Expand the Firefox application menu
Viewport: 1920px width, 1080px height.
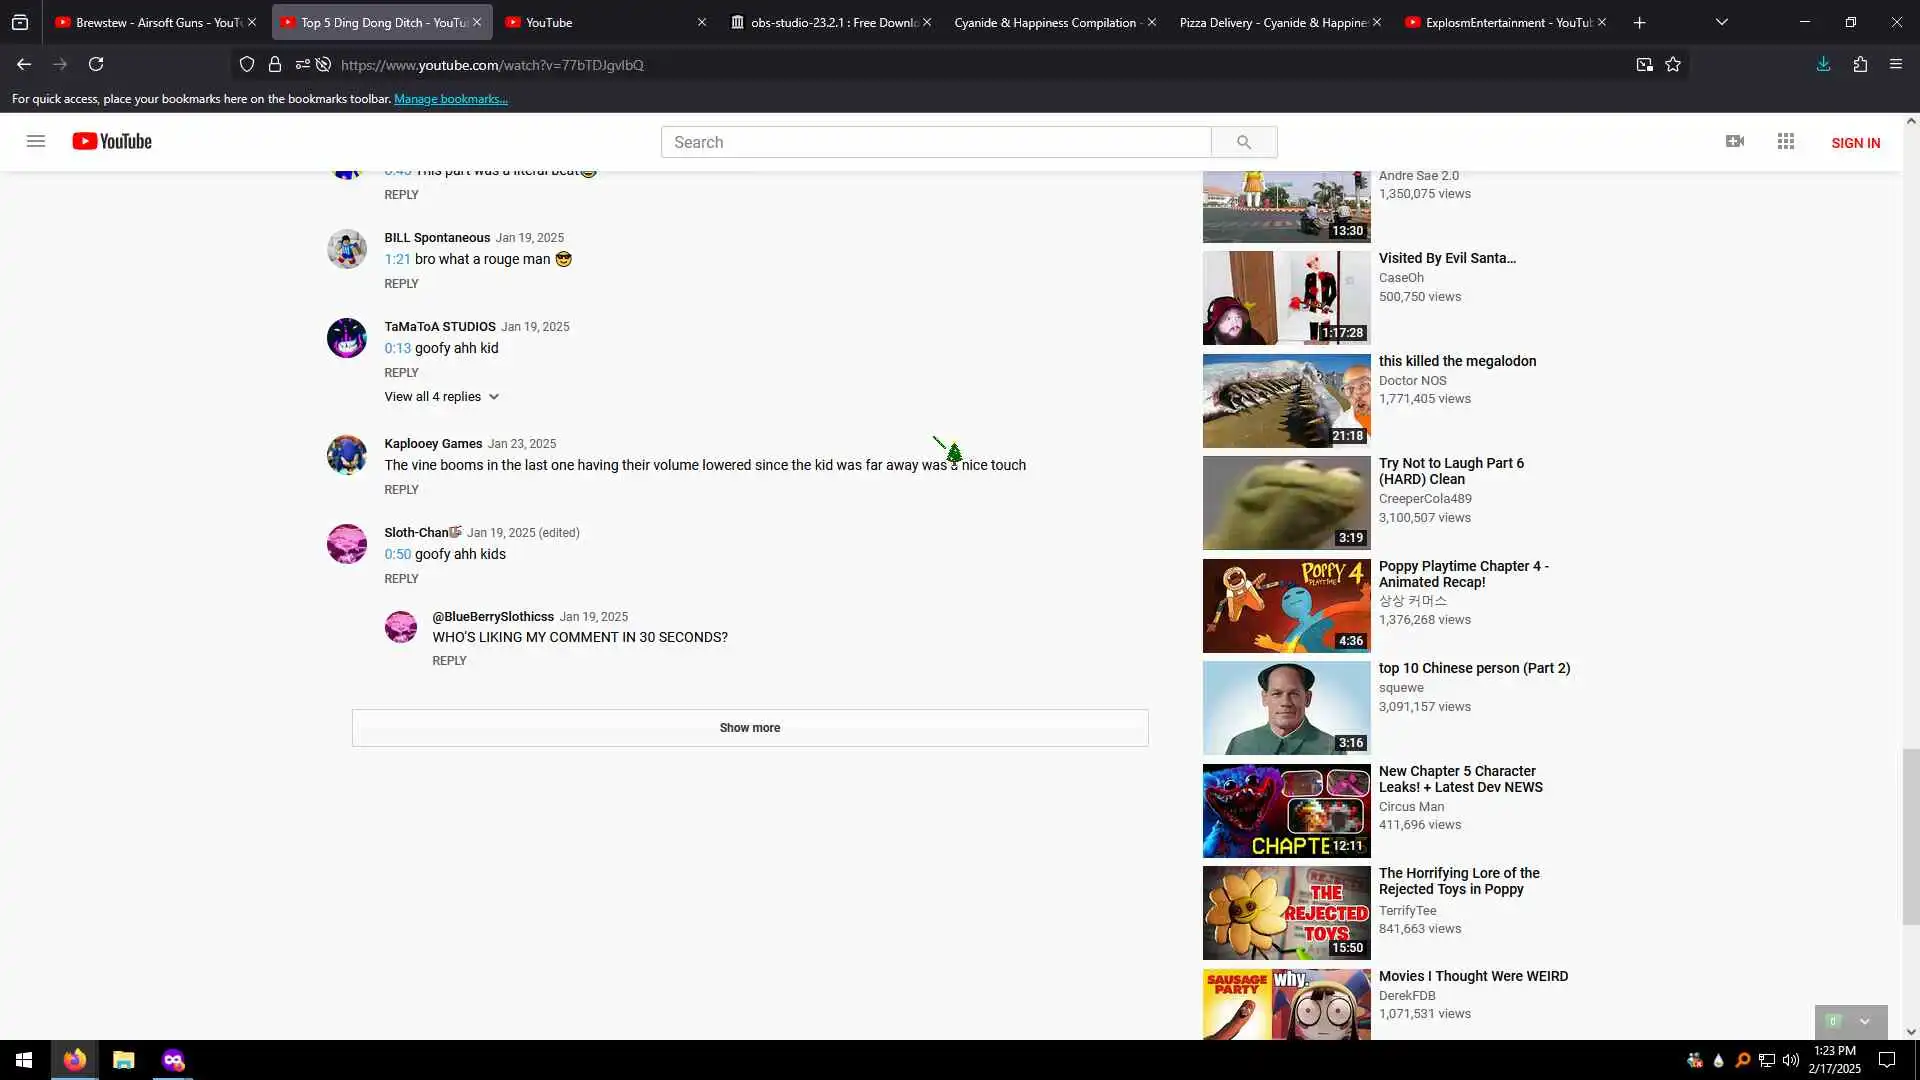(x=1896, y=65)
